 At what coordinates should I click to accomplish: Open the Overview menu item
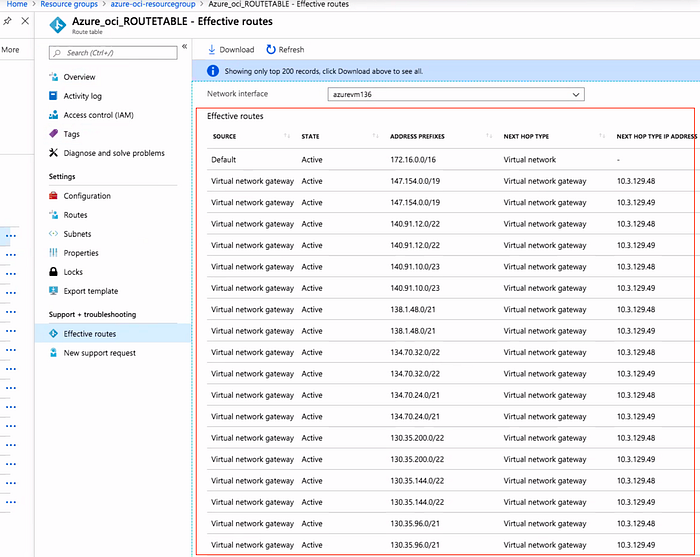(79, 77)
